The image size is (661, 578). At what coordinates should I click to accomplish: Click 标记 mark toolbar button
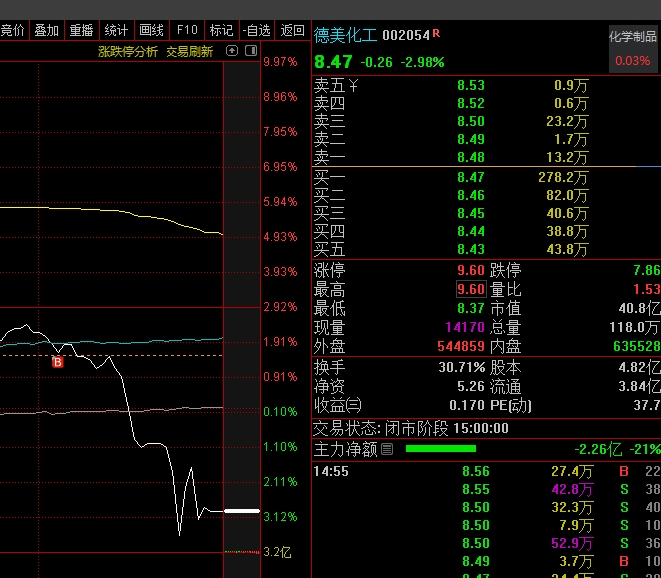click(x=221, y=30)
